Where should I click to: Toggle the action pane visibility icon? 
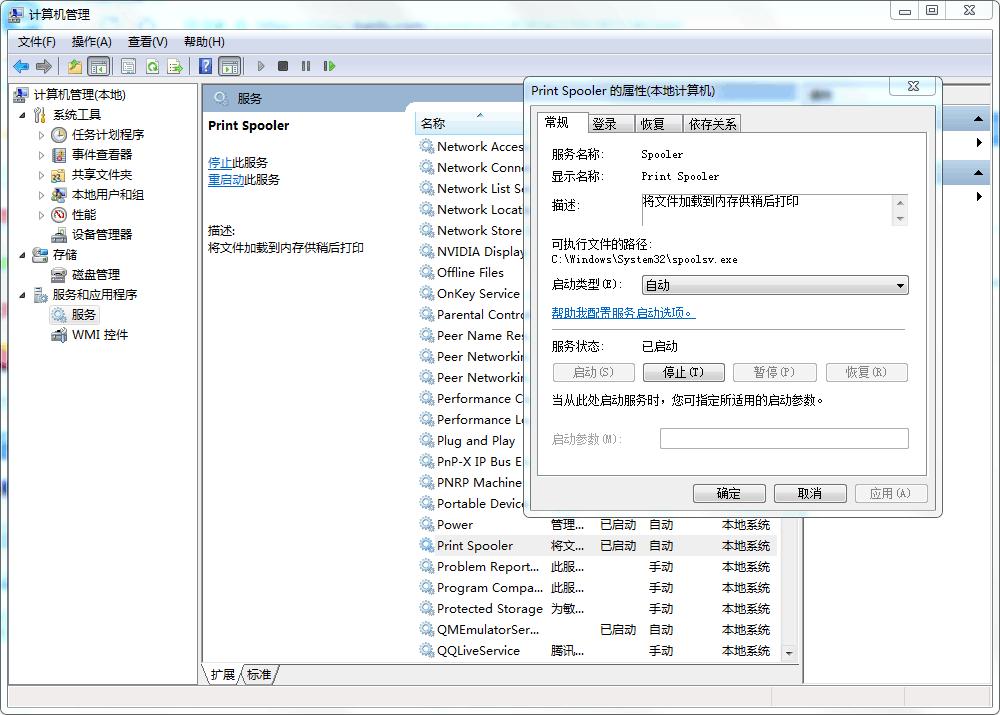pyautogui.click(x=229, y=66)
